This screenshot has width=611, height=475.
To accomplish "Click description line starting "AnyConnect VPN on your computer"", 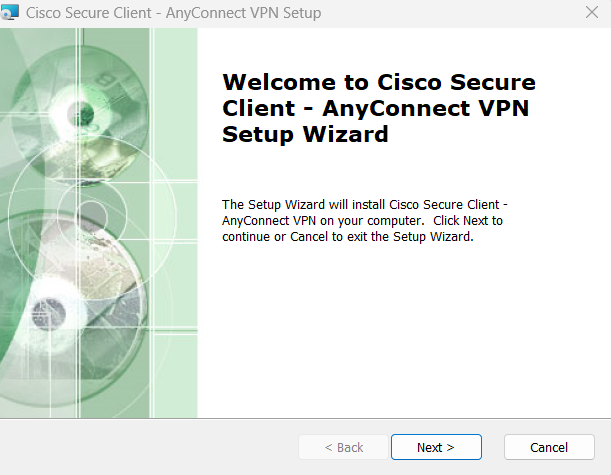I will (362, 221).
